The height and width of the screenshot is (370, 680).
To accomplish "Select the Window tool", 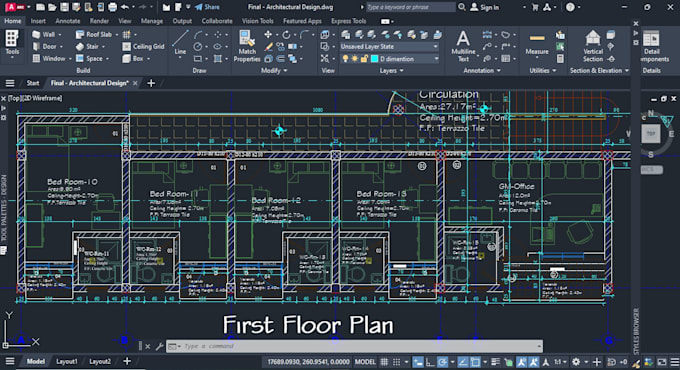I will pos(49,58).
